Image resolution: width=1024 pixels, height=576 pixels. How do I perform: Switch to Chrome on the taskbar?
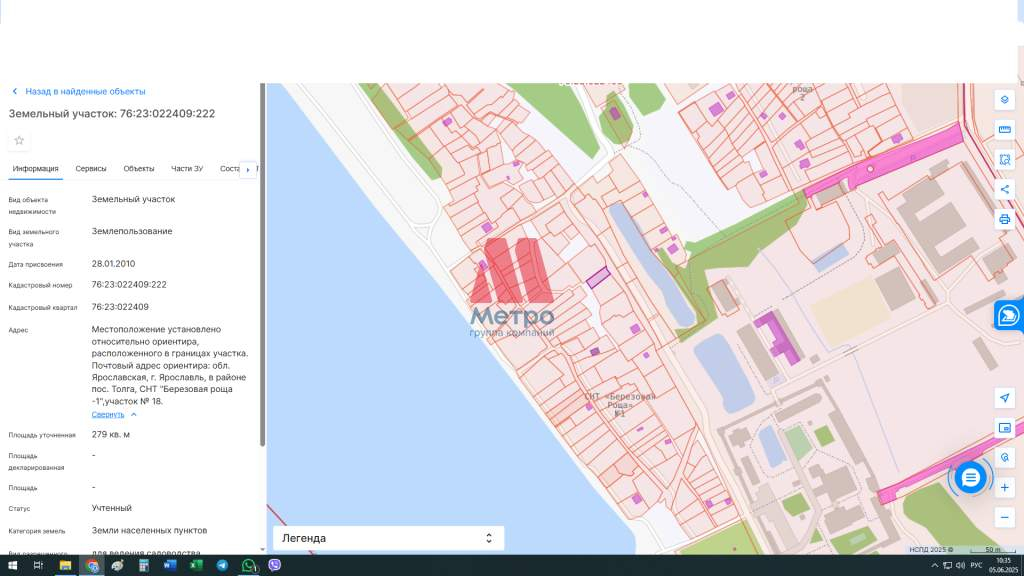pos(91,566)
